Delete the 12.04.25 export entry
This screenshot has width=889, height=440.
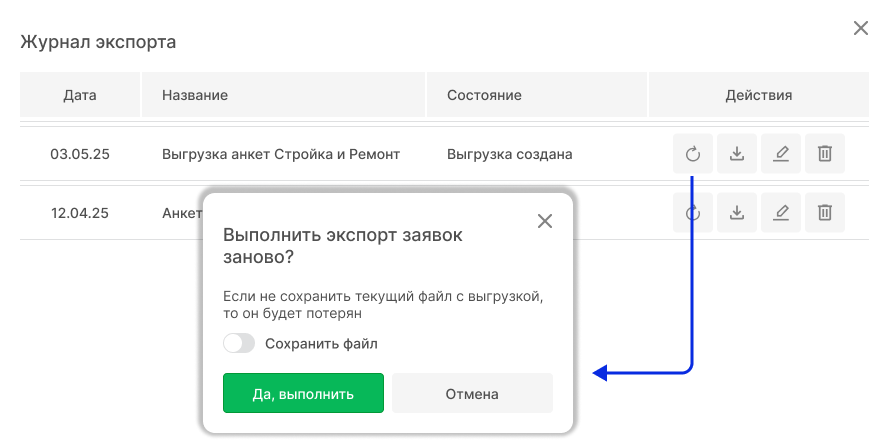(x=825, y=212)
